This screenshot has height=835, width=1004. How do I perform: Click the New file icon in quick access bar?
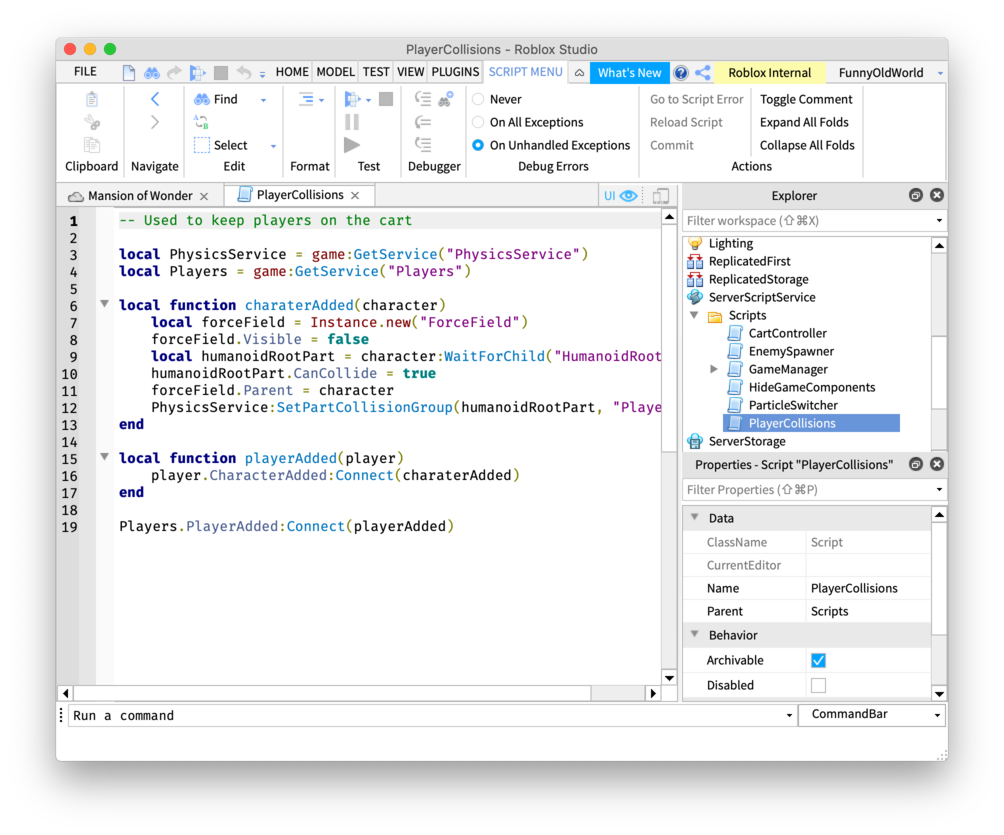pos(129,72)
